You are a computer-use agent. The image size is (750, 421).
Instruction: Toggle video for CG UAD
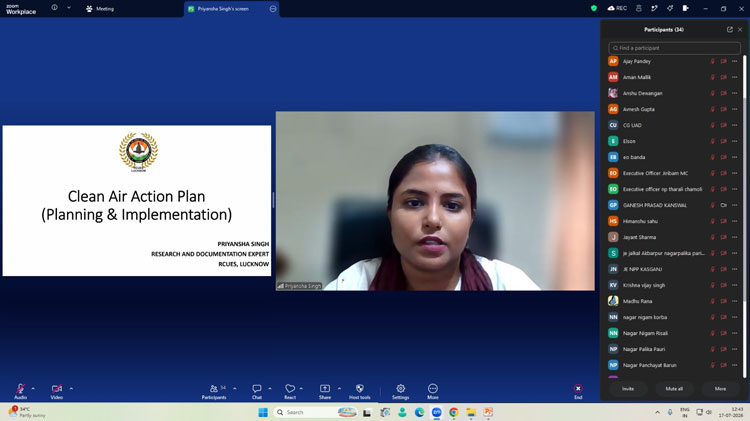pyautogui.click(x=724, y=125)
